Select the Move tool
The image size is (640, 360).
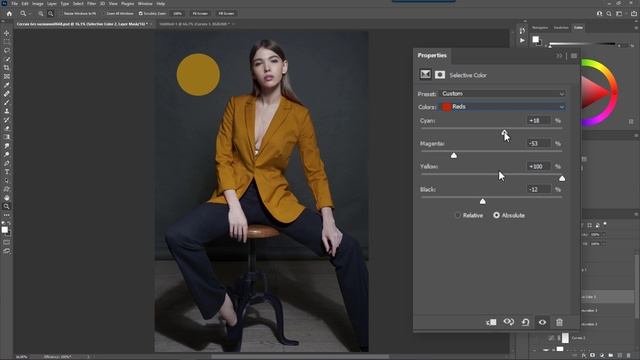coord(7,33)
